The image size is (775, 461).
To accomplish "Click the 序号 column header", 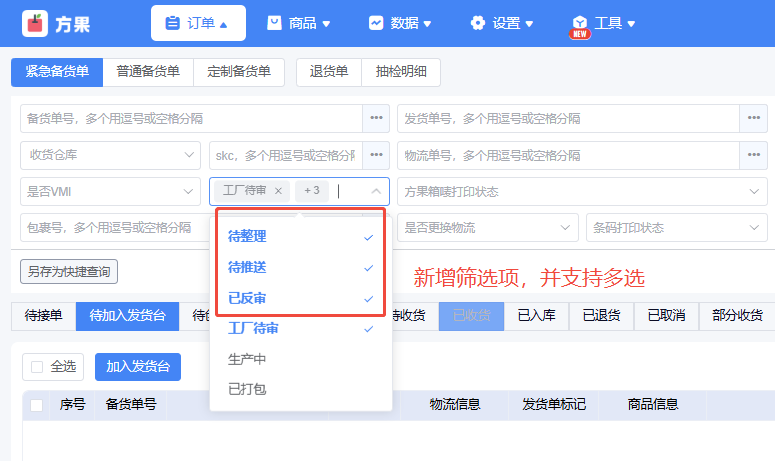I will pos(73,405).
